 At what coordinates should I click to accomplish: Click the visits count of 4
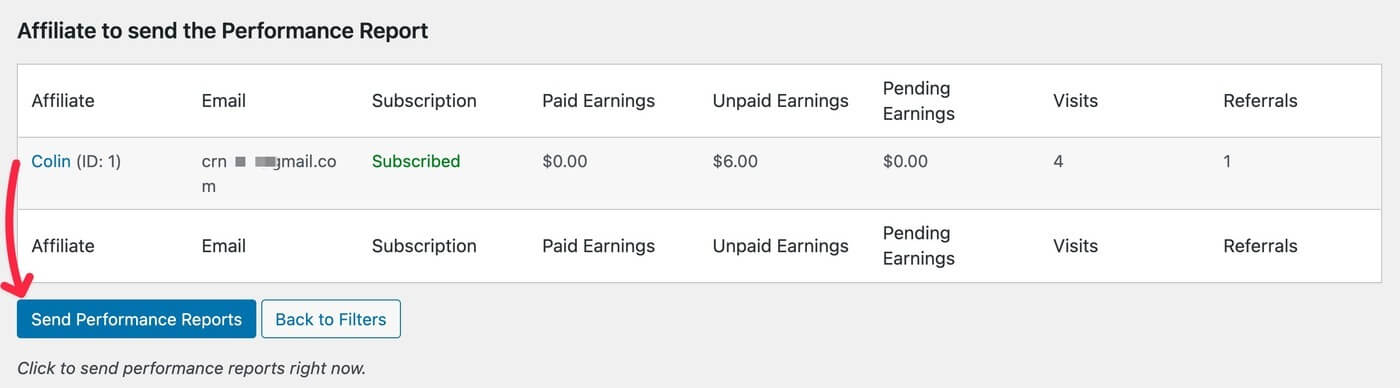click(x=1058, y=161)
